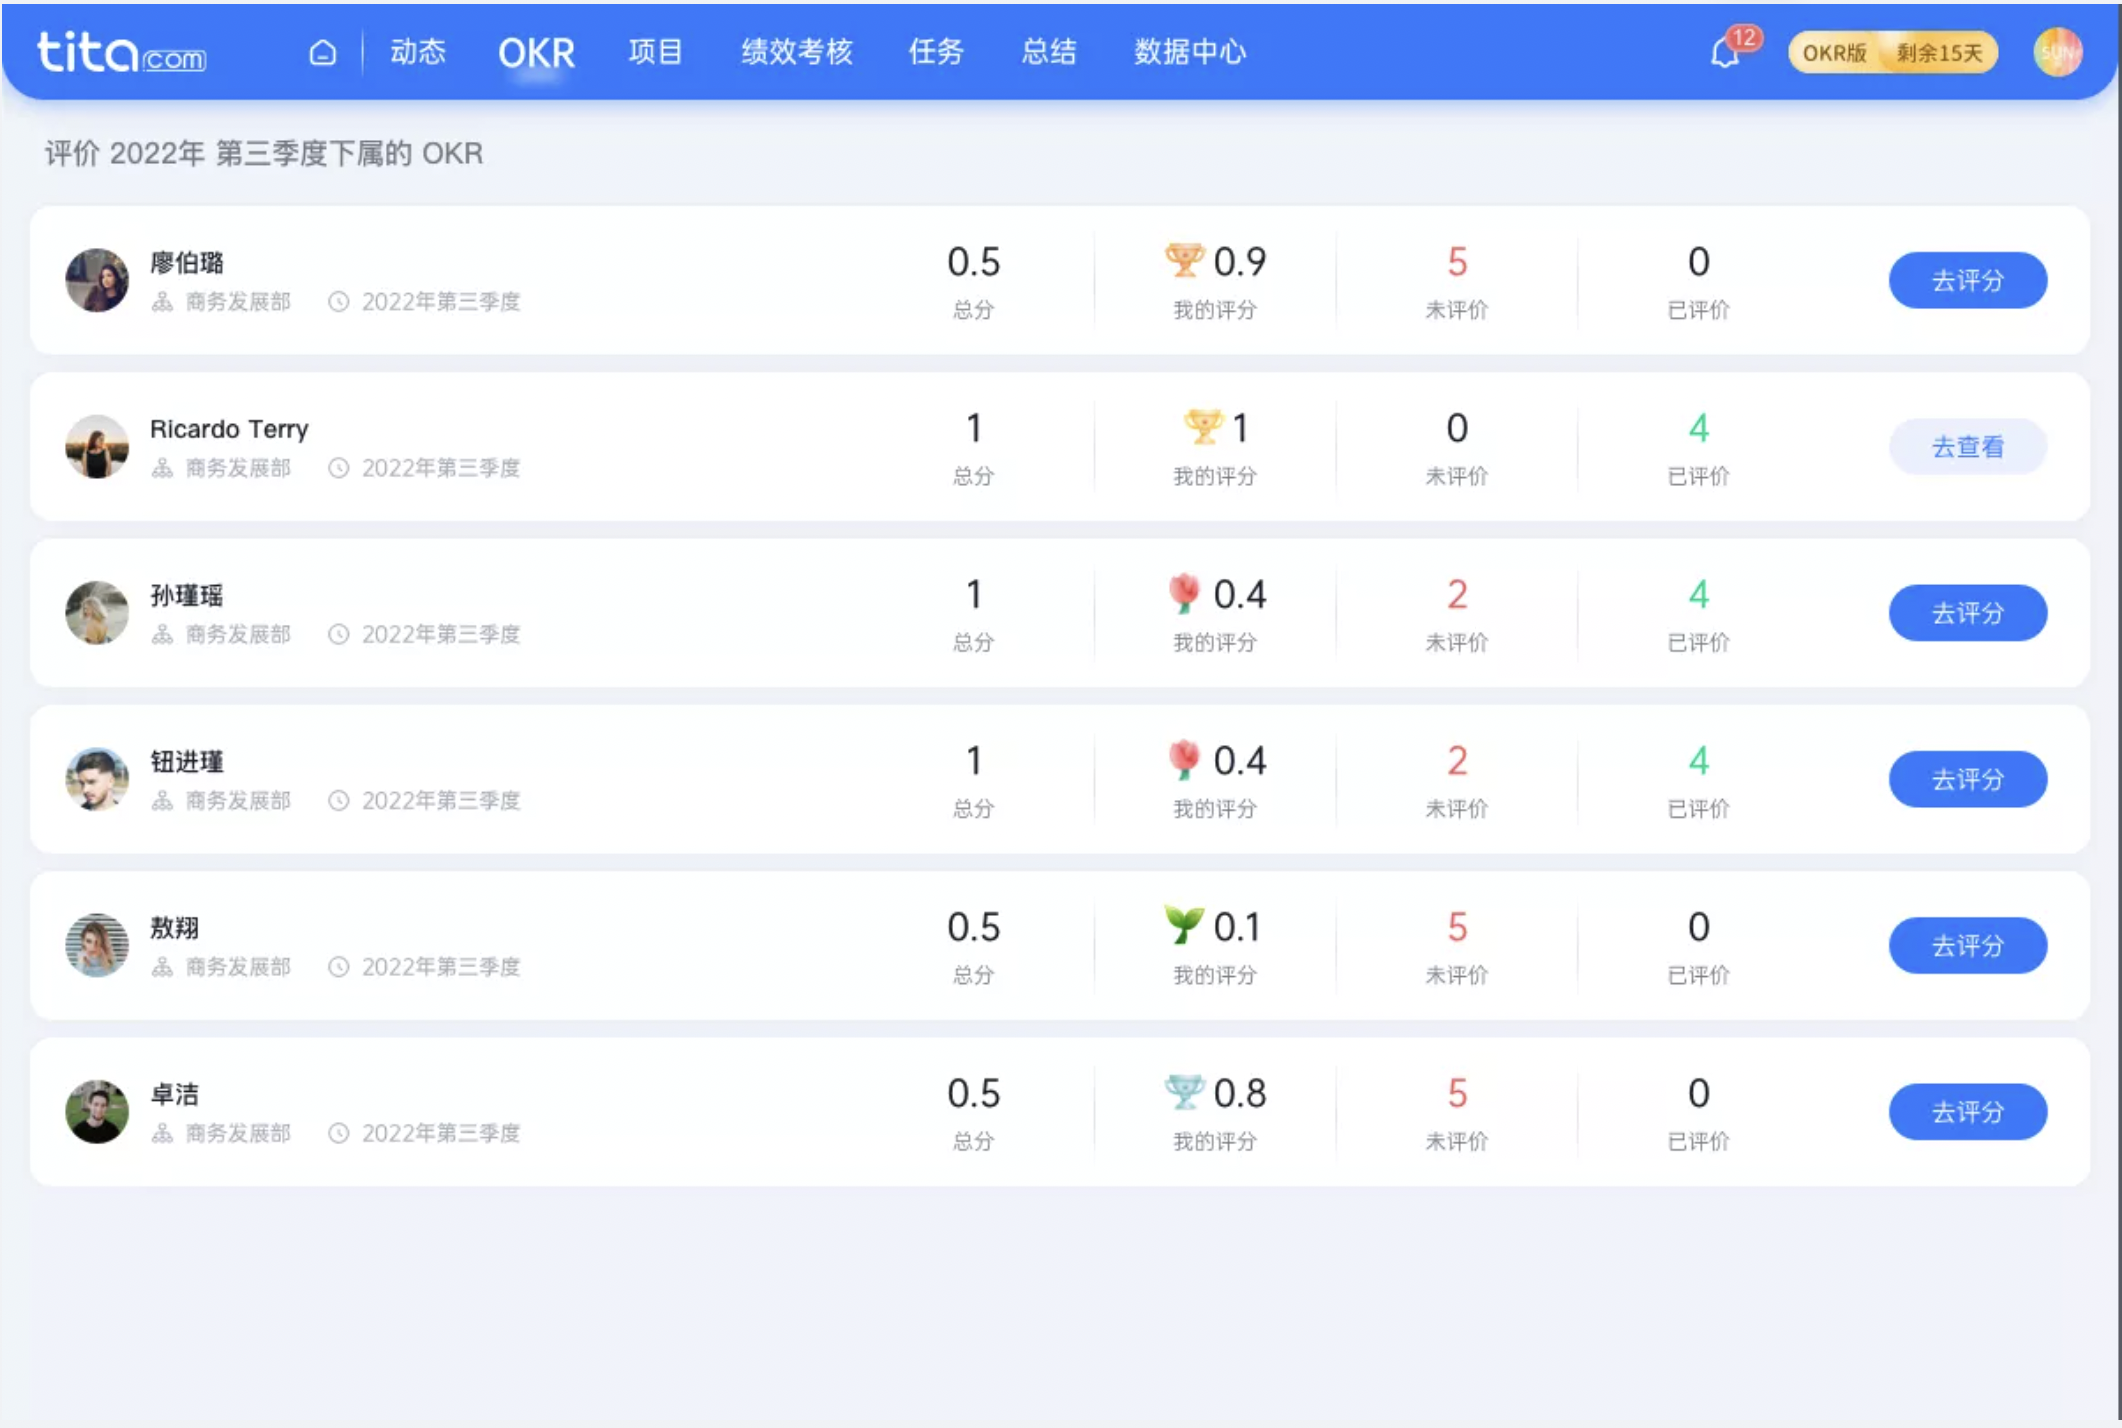Click the clock icon in 廖伯璐's row

(339, 301)
